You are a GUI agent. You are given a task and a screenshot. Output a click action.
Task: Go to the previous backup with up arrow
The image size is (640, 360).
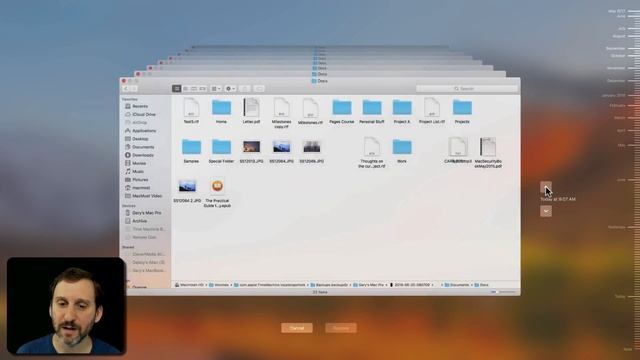coord(546,187)
